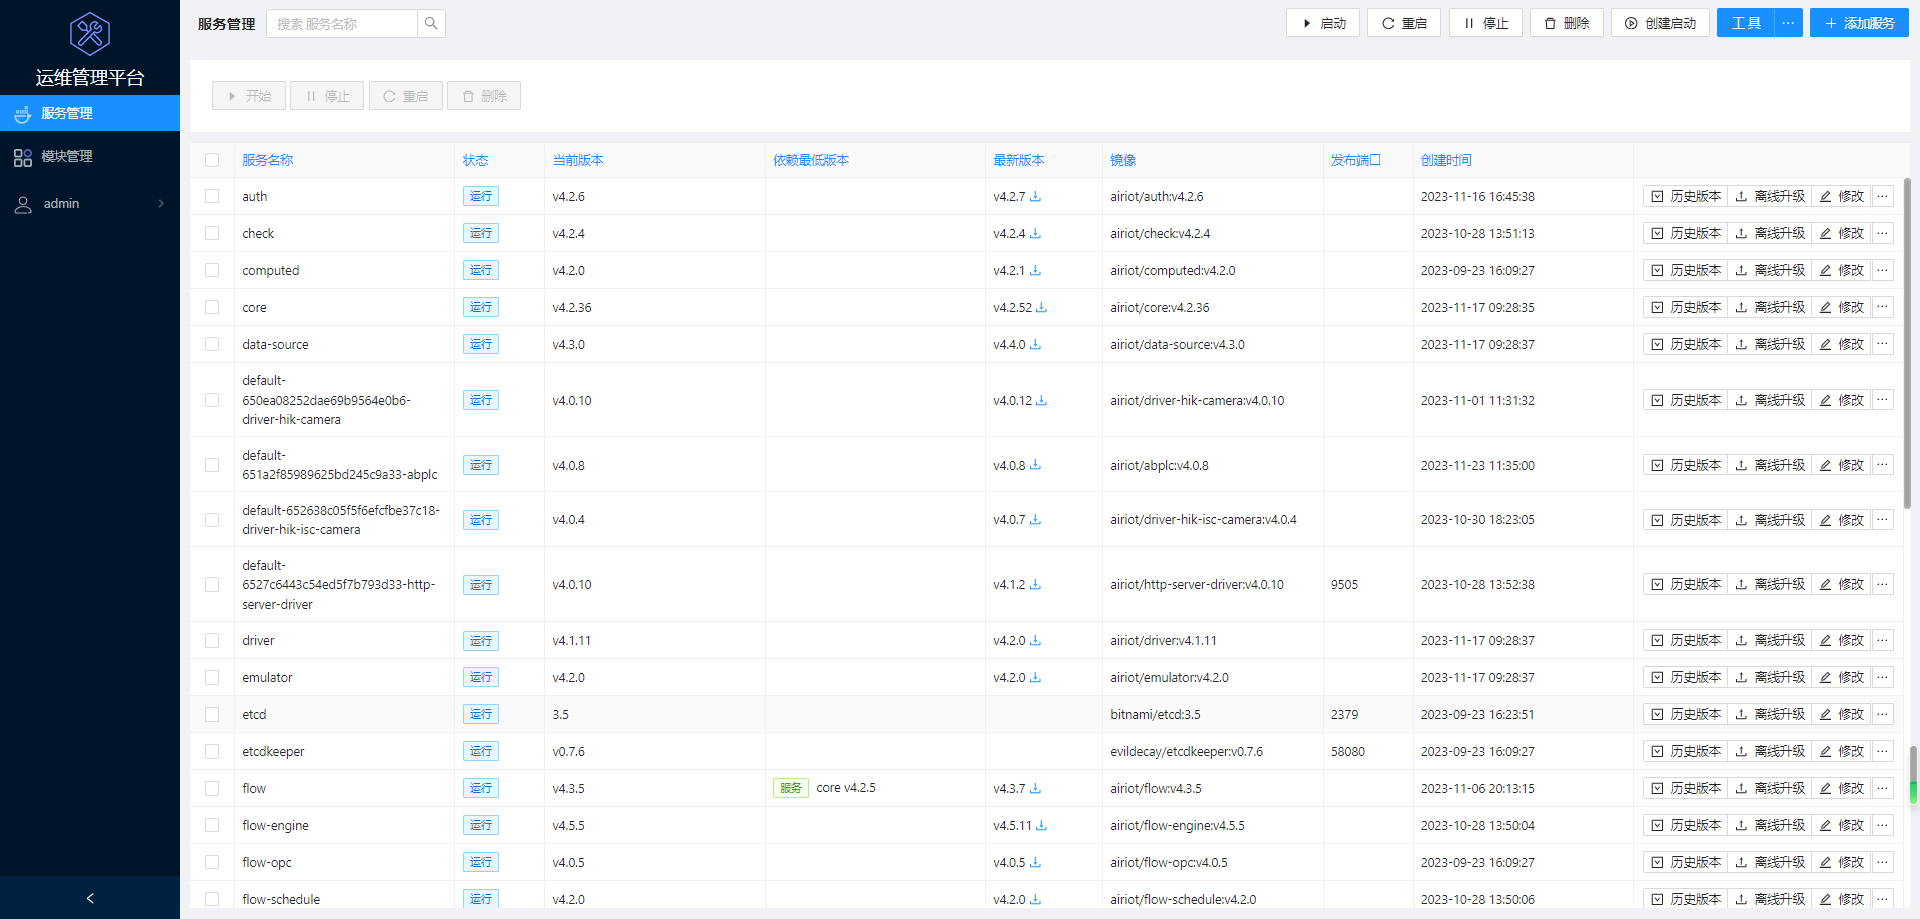
Task: Open more actions for check row
Action: pyautogui.click(x=1882, y=233)
